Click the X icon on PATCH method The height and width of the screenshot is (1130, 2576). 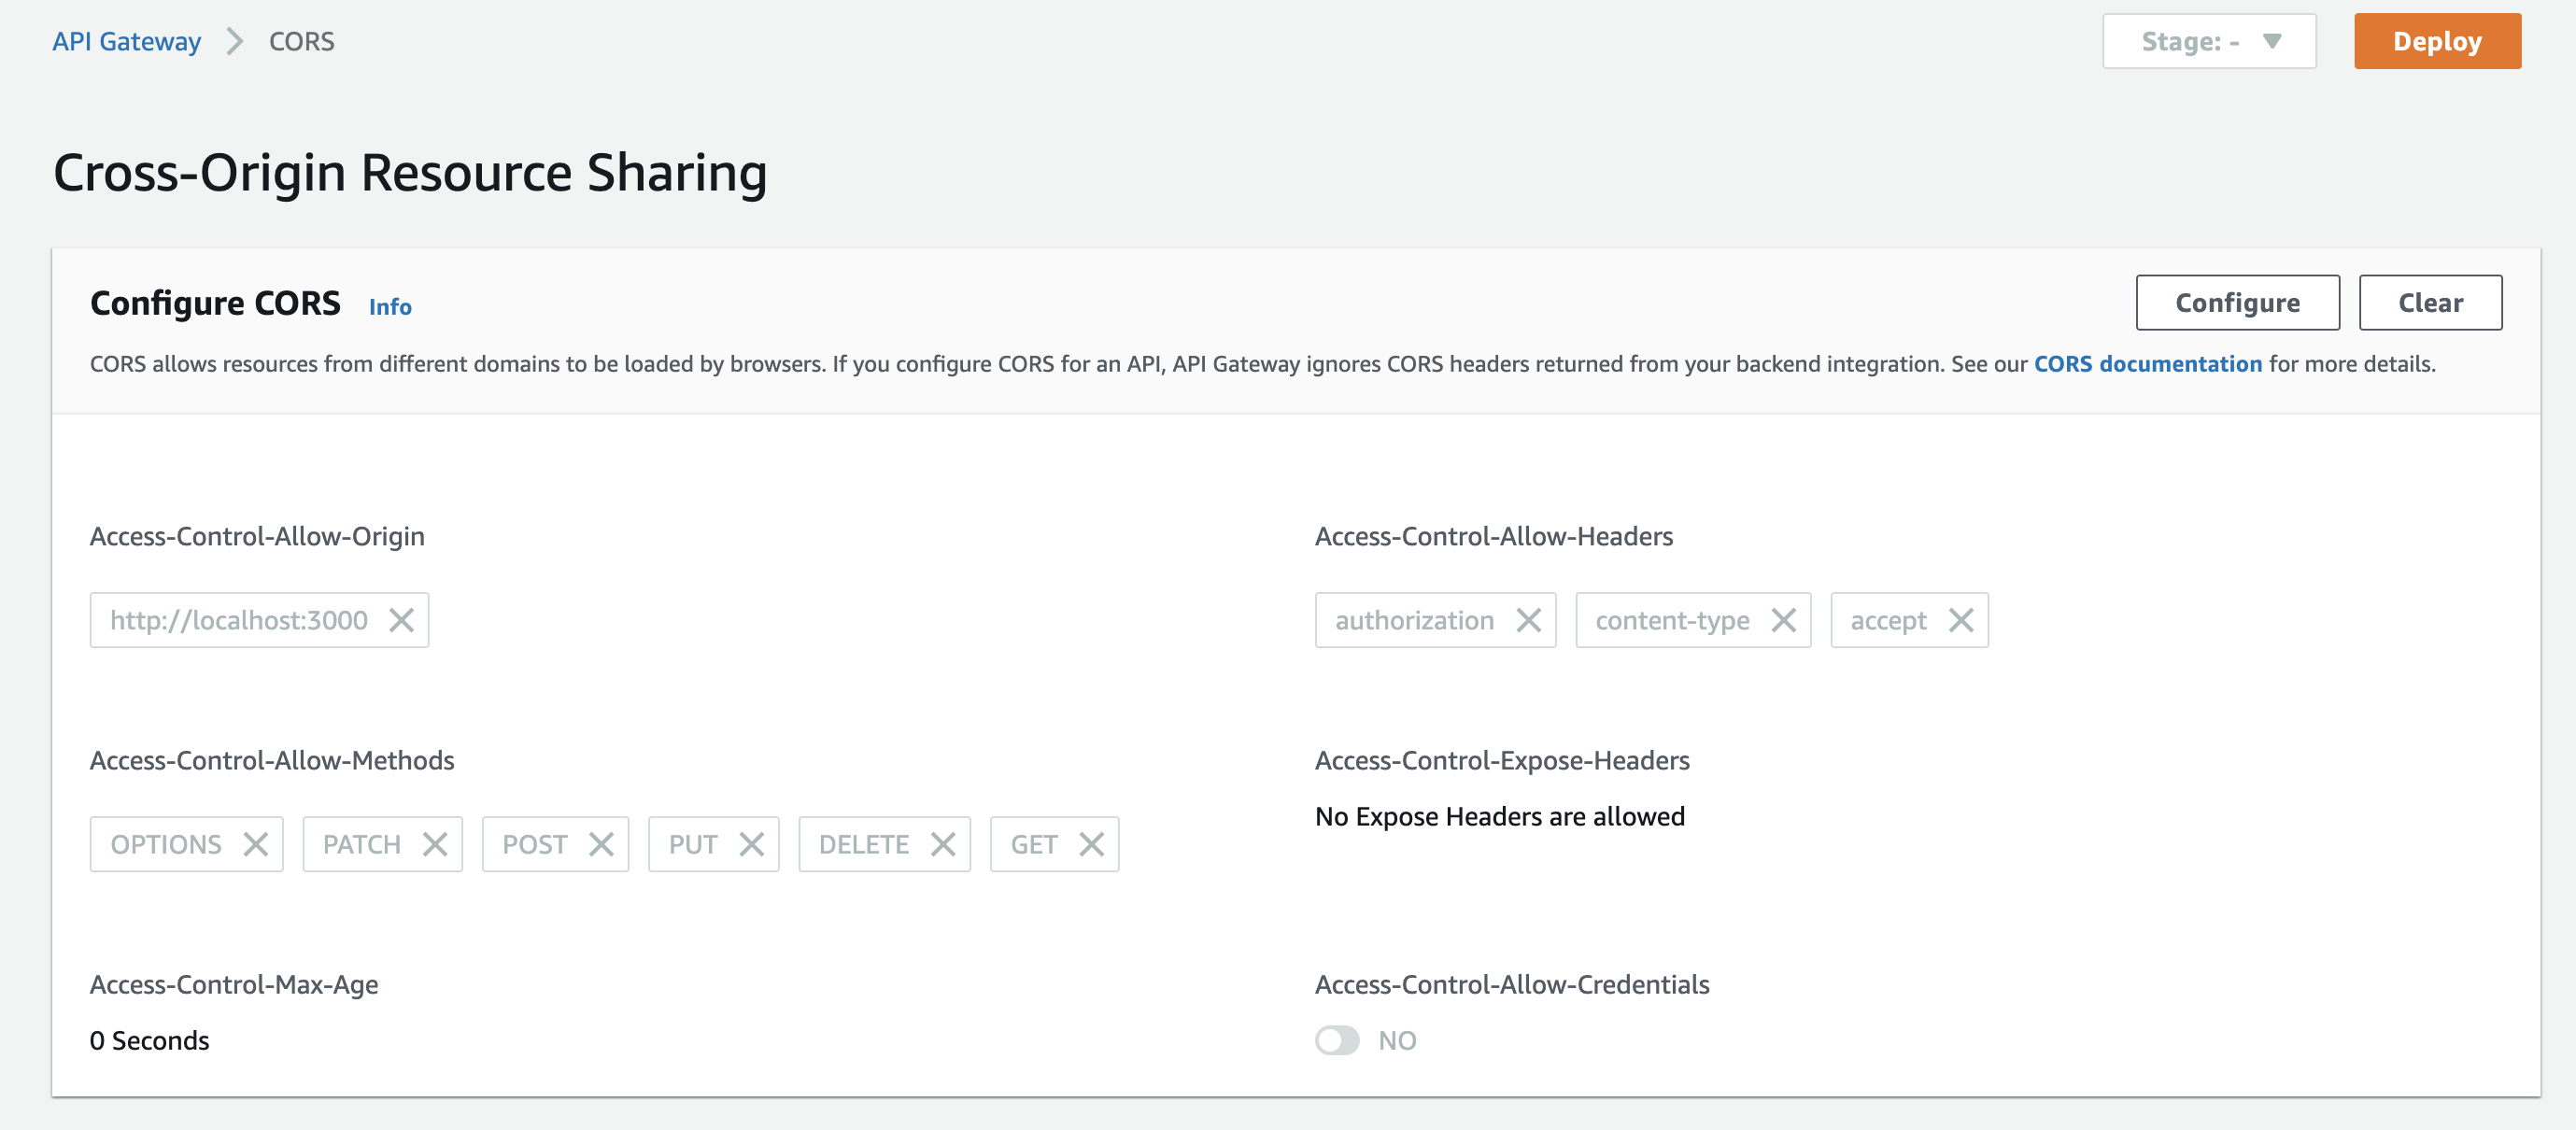pyautogui.click(x=433, y=842)
